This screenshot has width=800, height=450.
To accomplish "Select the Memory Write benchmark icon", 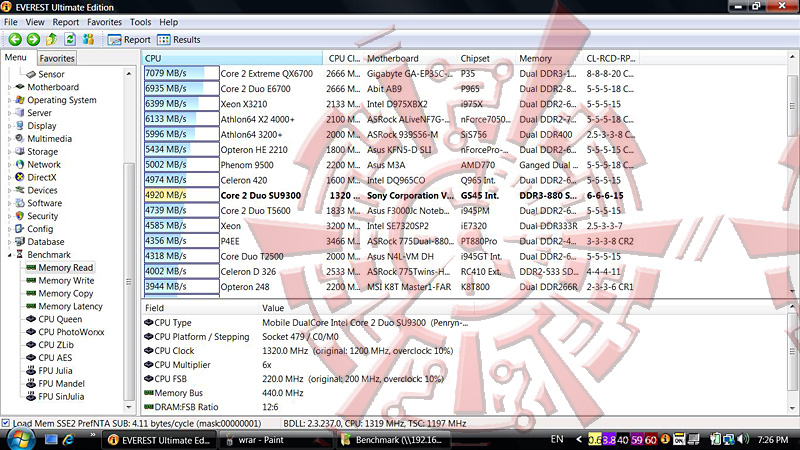I will point(31,280).
